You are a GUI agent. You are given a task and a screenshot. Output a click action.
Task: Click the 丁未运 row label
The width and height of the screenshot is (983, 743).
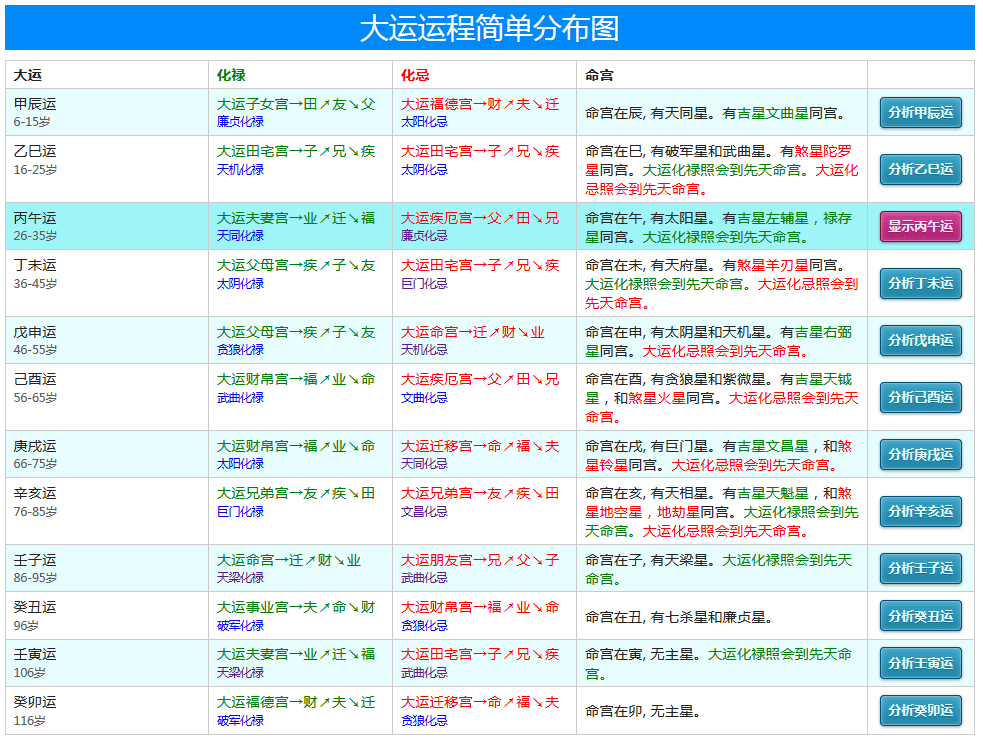(x=35, y=265)
